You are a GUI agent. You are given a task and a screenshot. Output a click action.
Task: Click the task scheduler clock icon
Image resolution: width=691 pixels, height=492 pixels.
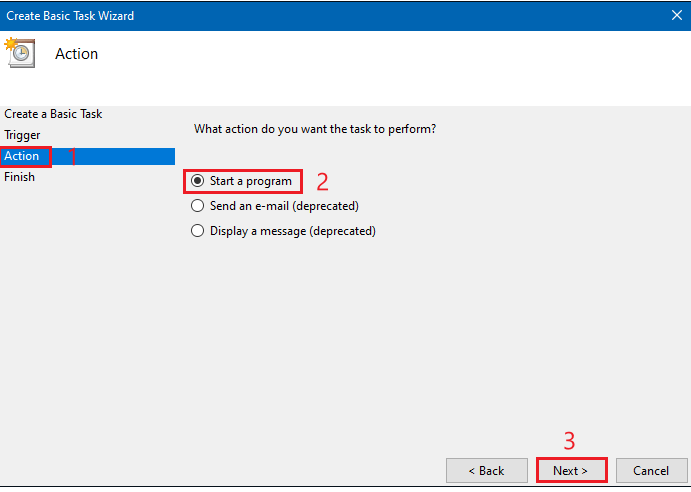tap(20, 53)
